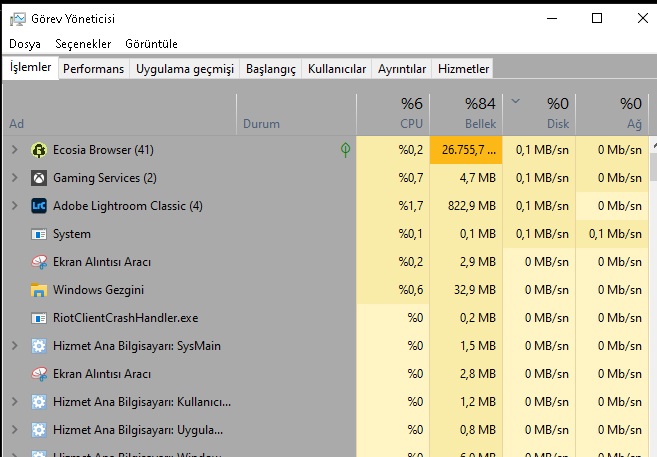Click the 822,9 MB memory value

[472, 206]
